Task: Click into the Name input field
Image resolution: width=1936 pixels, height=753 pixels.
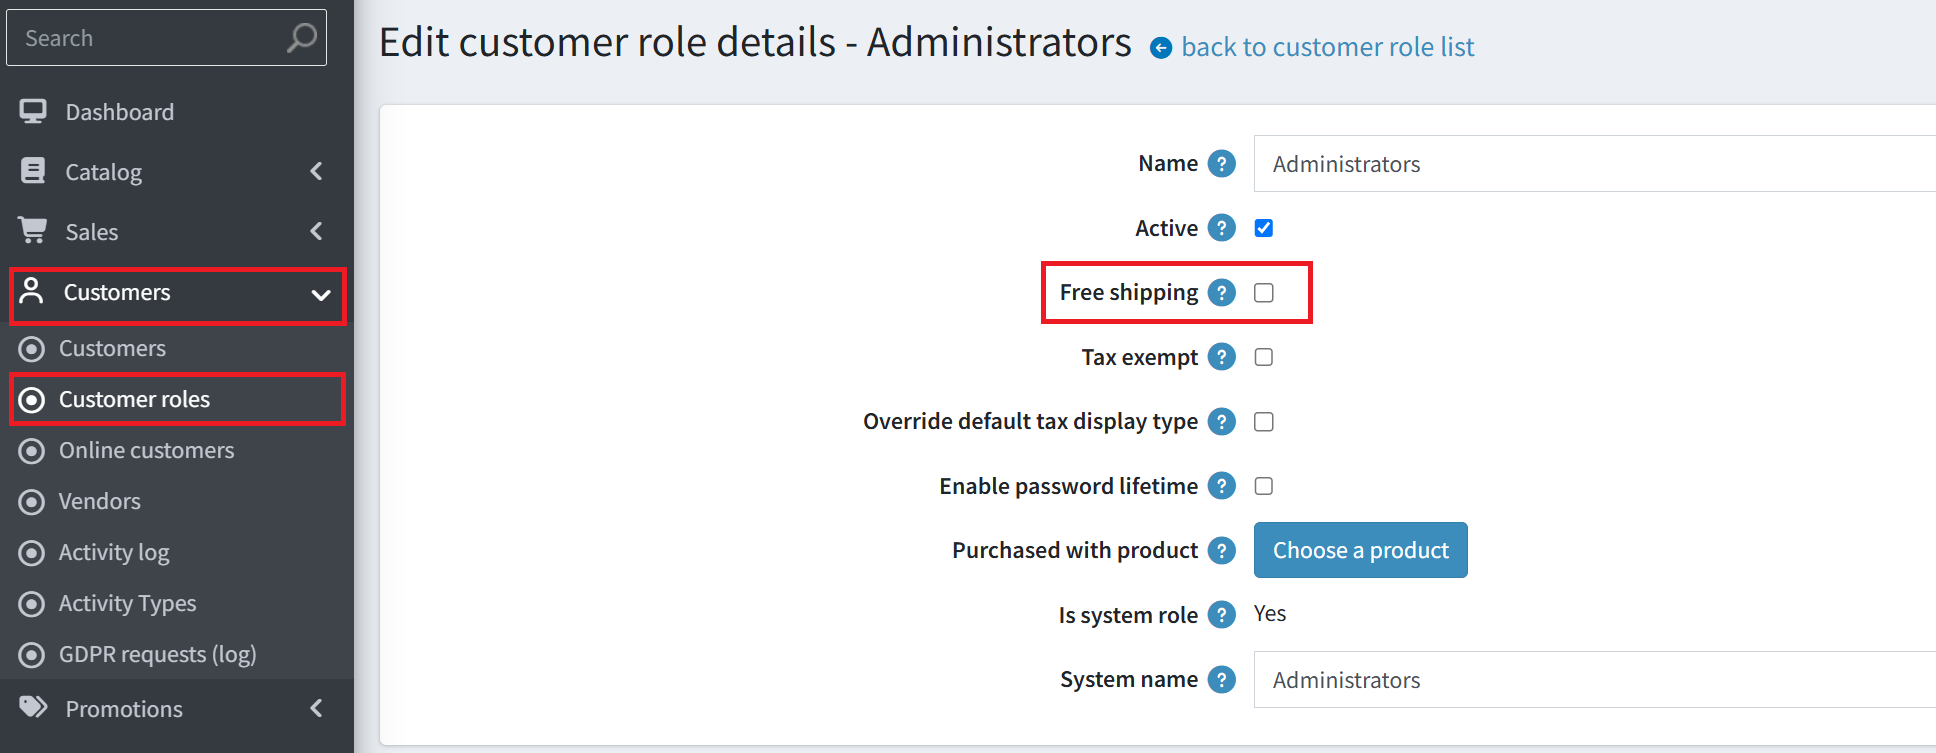Action: pyautogui.click(x=1595, y=164)
